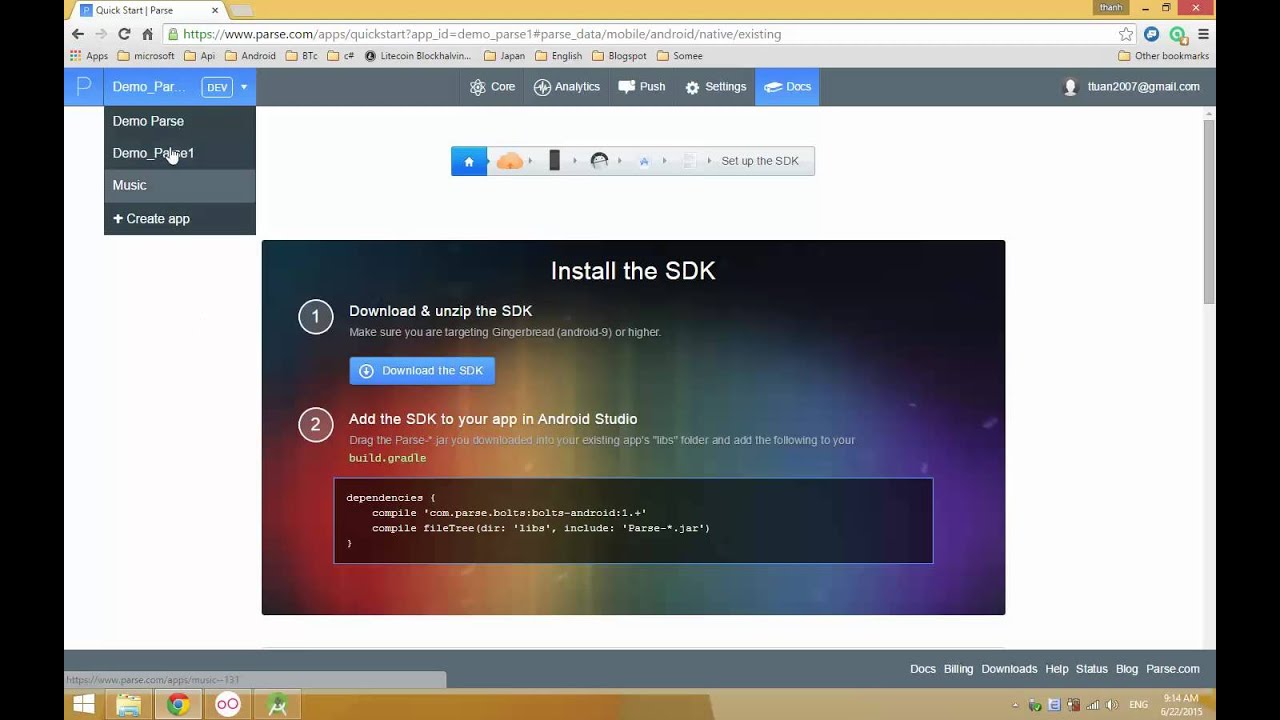Open Billing link in footer
The image size is (1280, 720).
click(x=958, y=669)
